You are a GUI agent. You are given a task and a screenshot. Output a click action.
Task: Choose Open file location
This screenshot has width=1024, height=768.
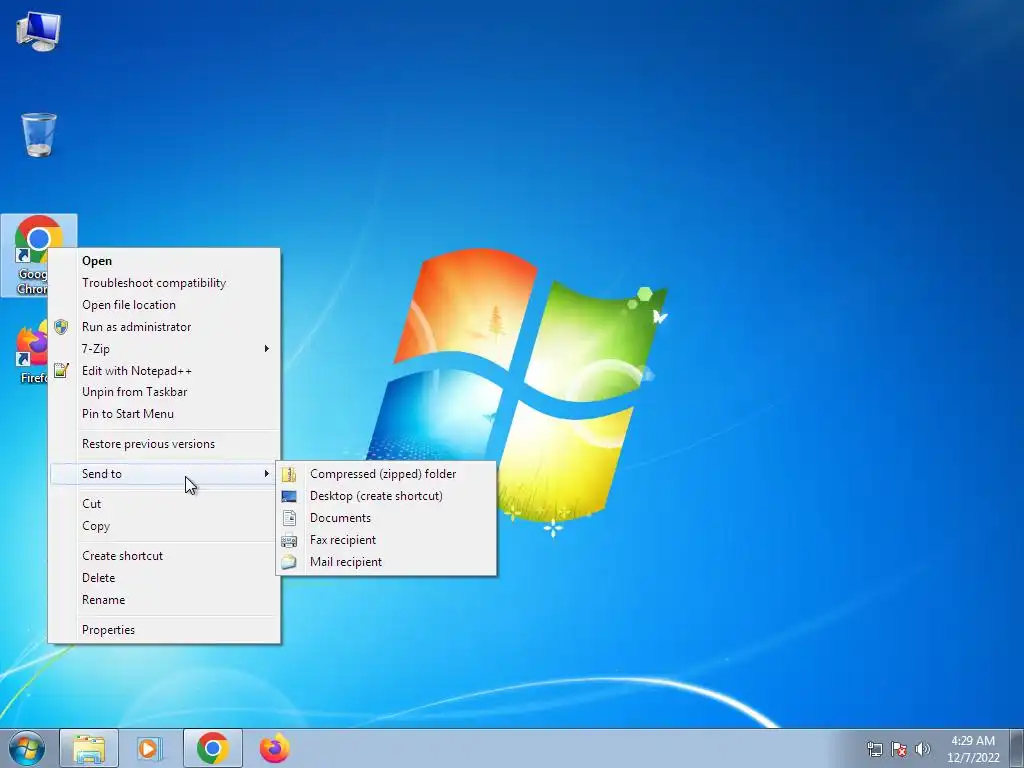(x=165, y=305)
